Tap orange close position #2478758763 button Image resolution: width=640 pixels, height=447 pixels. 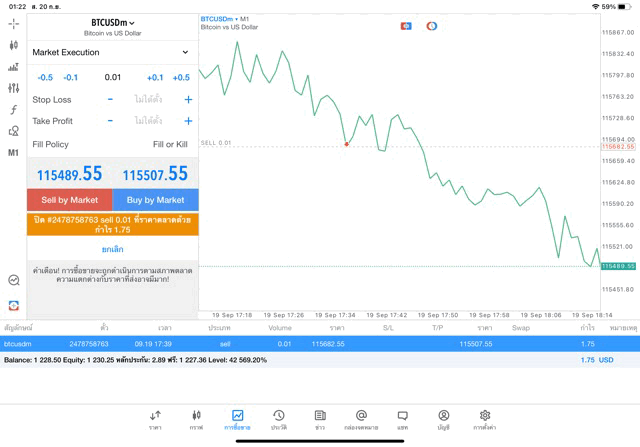pyautogui.click(x=112, y=223)
